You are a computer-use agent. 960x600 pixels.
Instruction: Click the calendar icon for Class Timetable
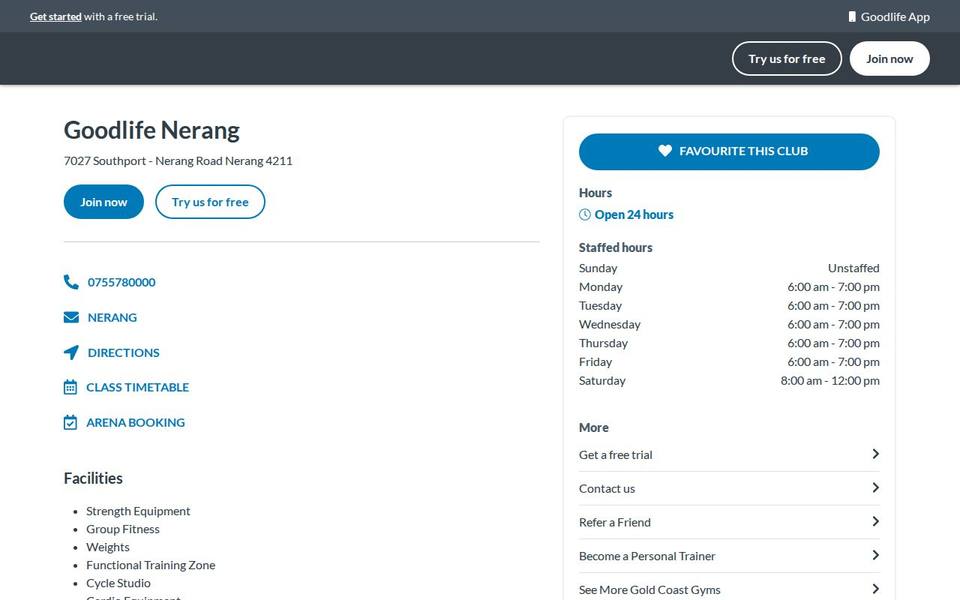(x=70, y=387)
